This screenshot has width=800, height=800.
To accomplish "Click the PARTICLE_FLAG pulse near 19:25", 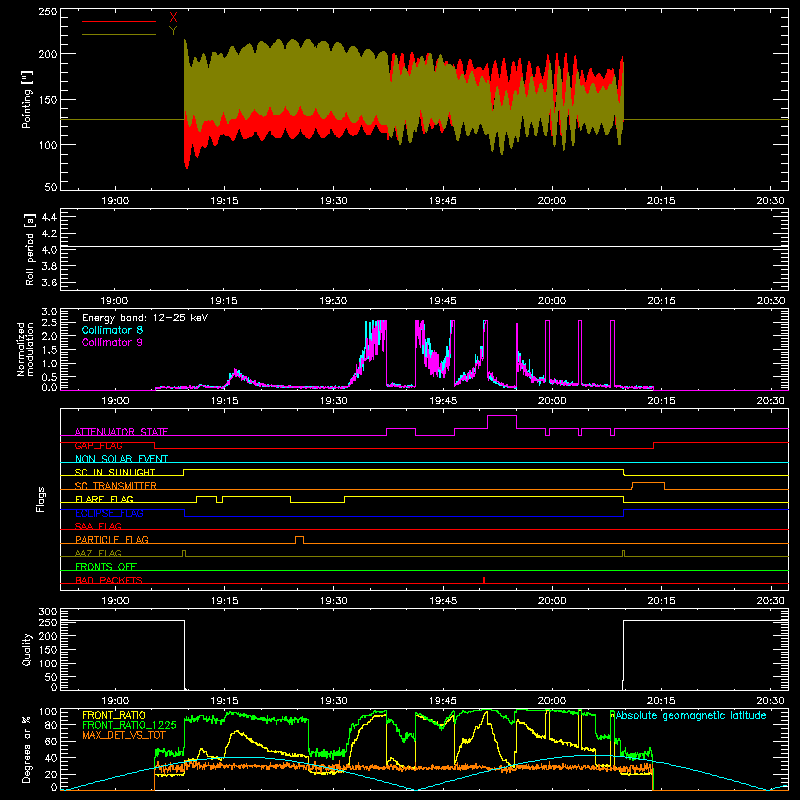I will pos(299,540).
